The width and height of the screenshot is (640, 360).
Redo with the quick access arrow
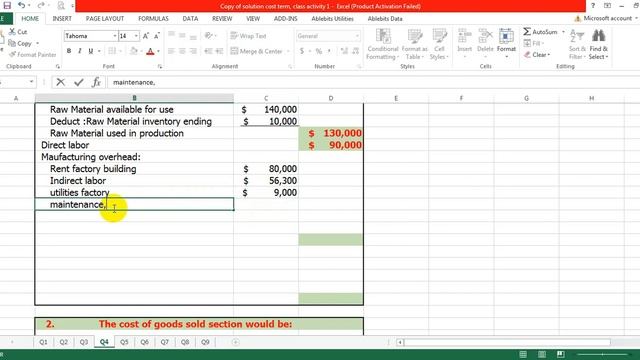tap(41, 5)
